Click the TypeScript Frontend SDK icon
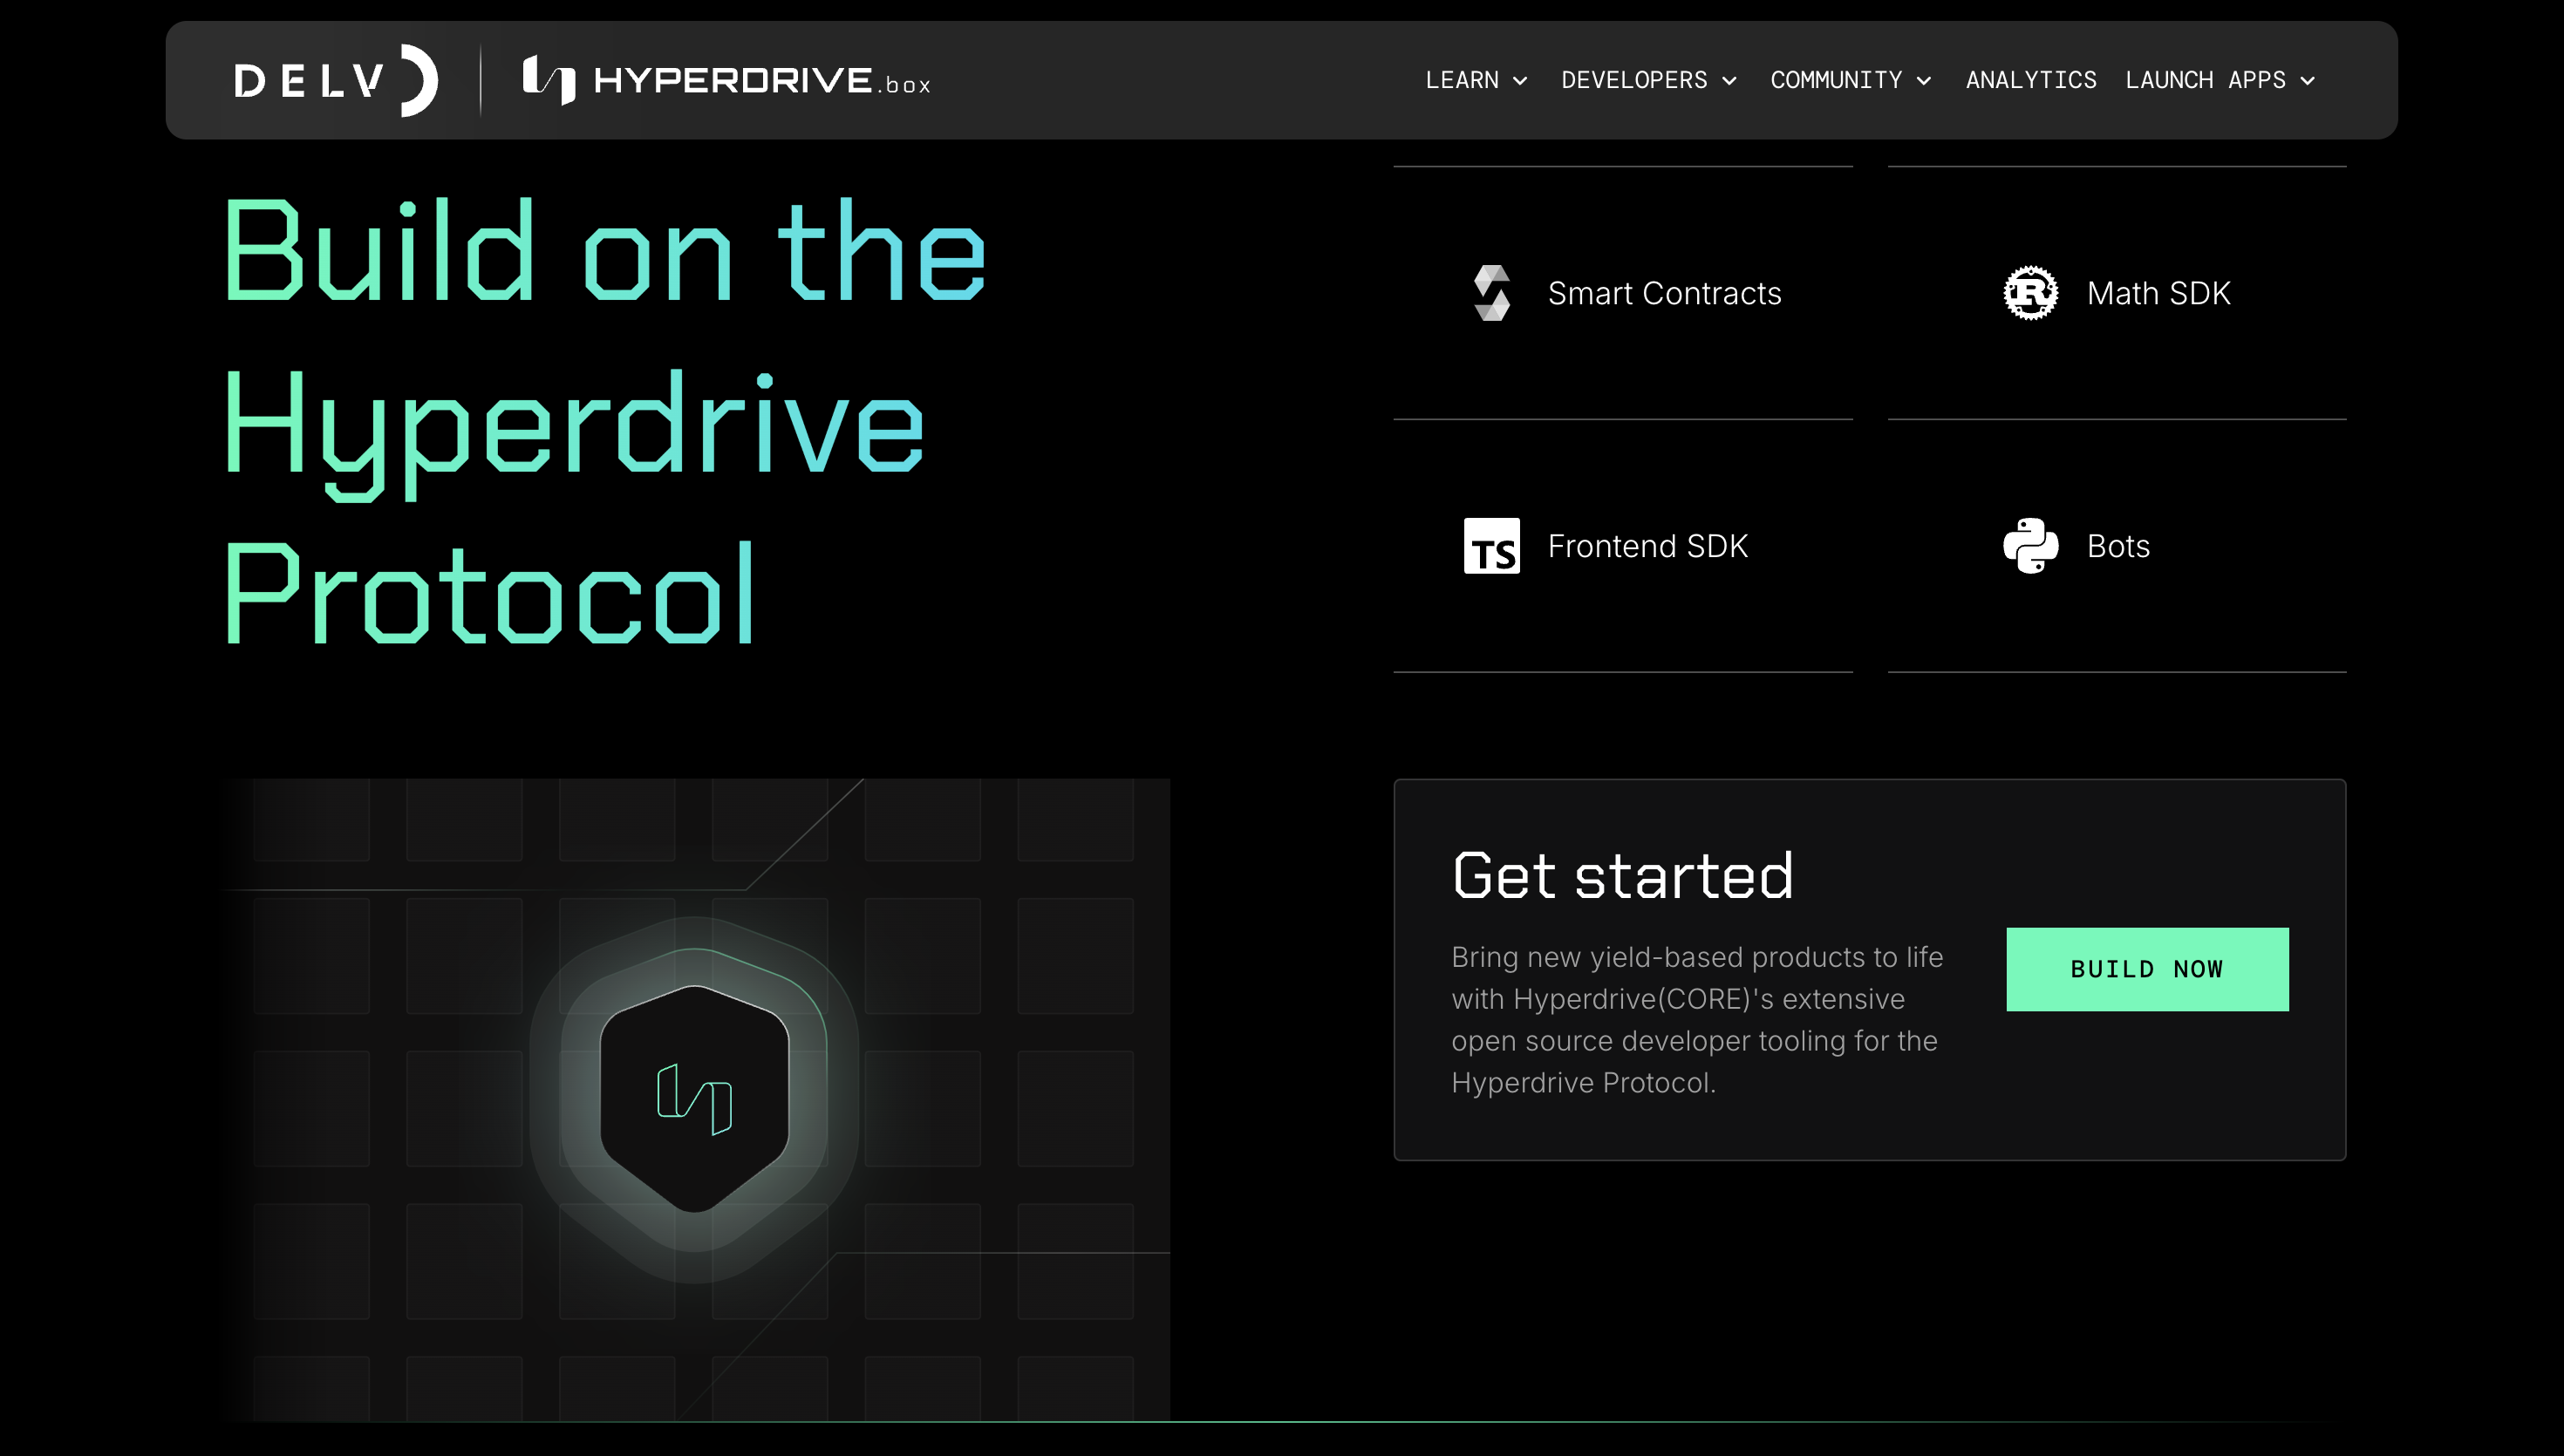The image size is (2564, 1456). coord(1491,546)
